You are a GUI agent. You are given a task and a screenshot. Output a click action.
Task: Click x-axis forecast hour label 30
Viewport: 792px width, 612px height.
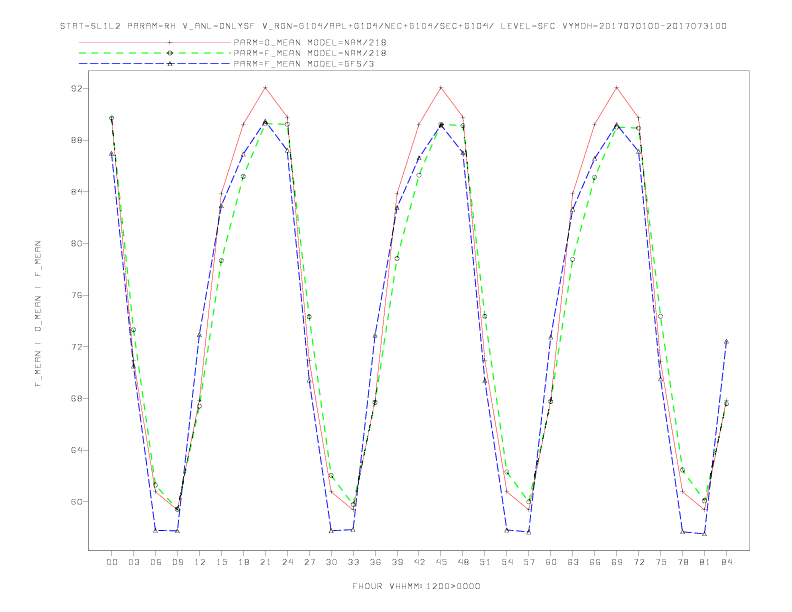[331, 562]
